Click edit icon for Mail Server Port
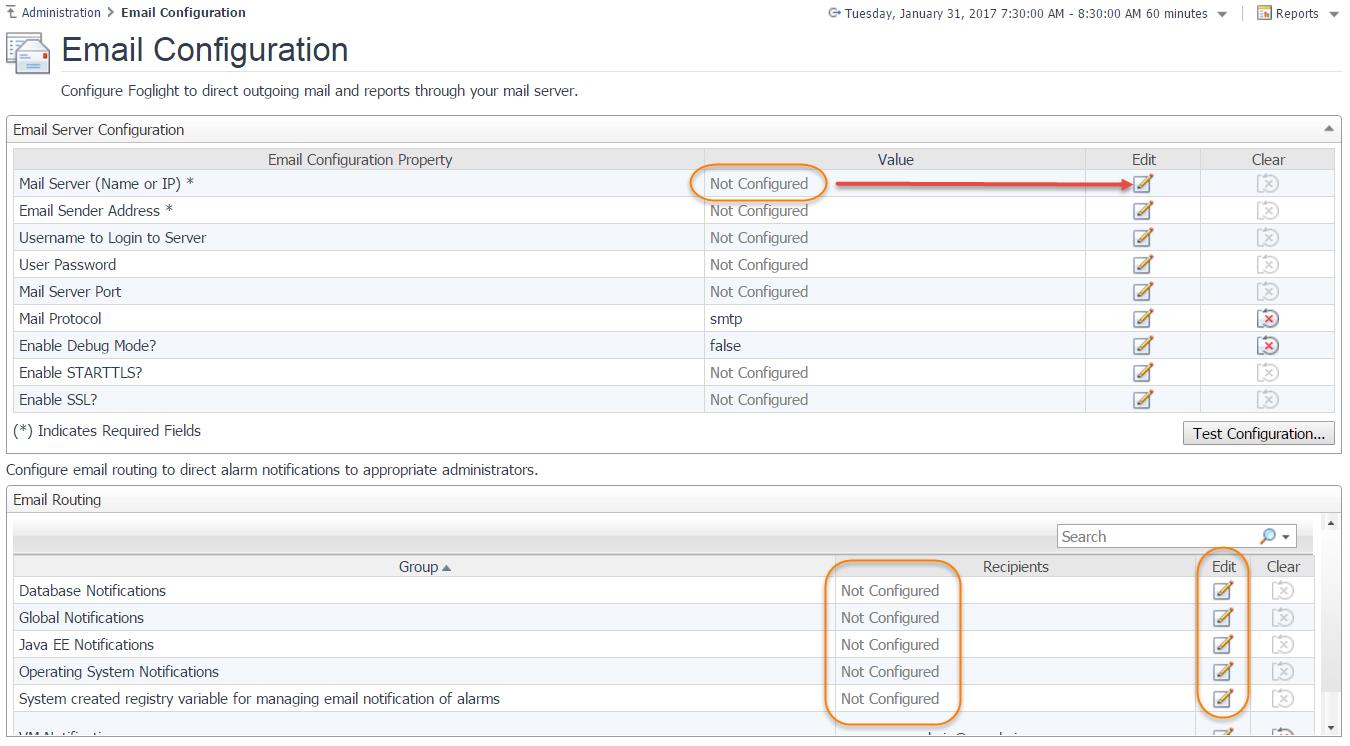This screenshot has width=1350, height=746. 1143,292
